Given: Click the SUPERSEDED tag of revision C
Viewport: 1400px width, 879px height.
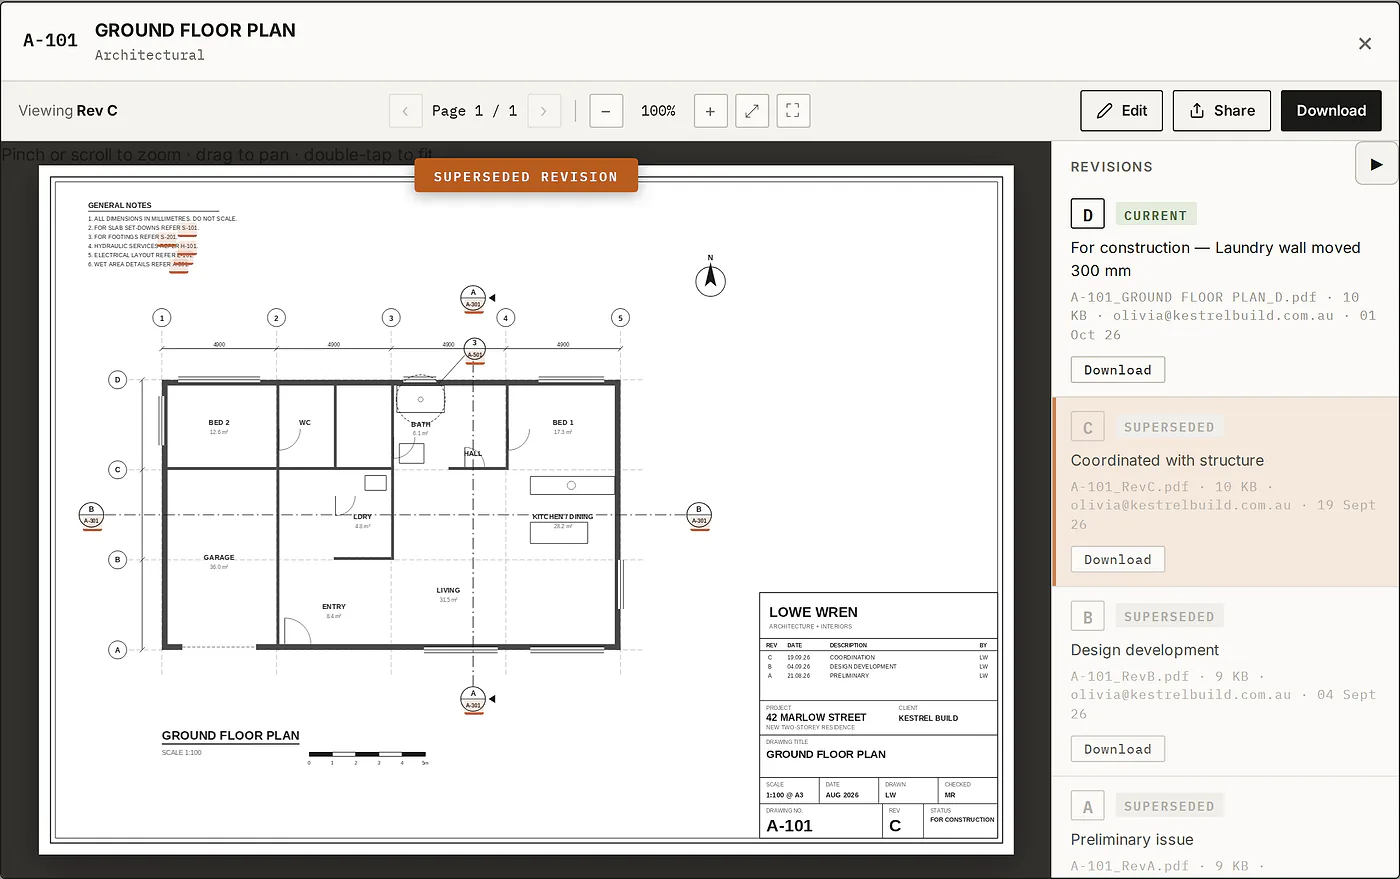Looking at the screenshot, I should (x=1169, y=427).
